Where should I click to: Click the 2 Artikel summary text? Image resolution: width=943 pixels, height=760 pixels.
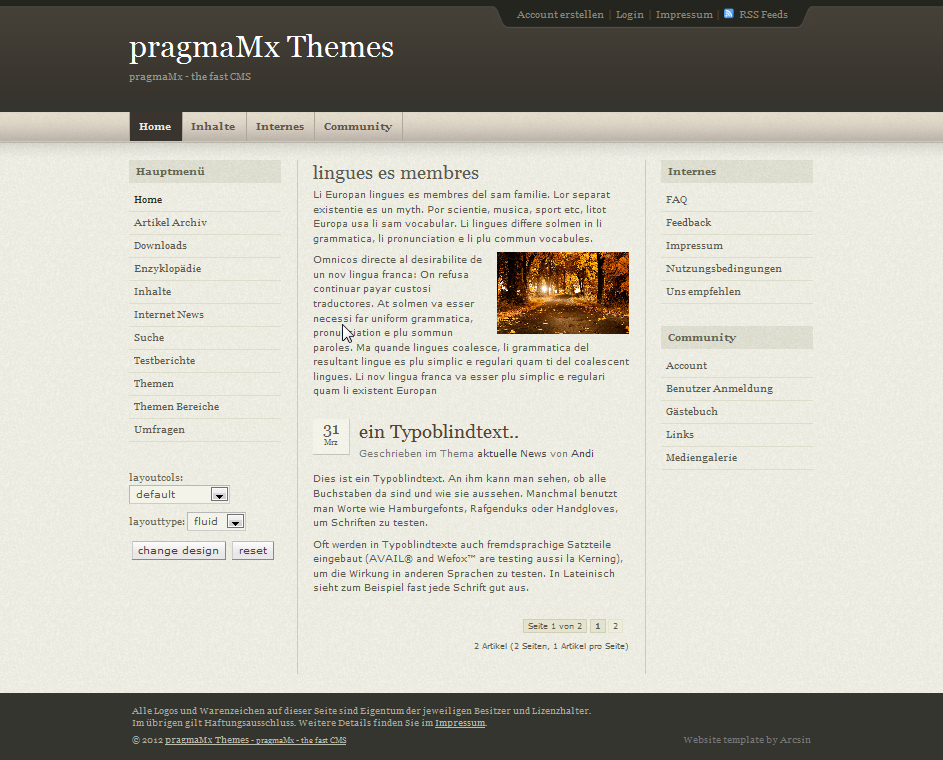point(551,646)
